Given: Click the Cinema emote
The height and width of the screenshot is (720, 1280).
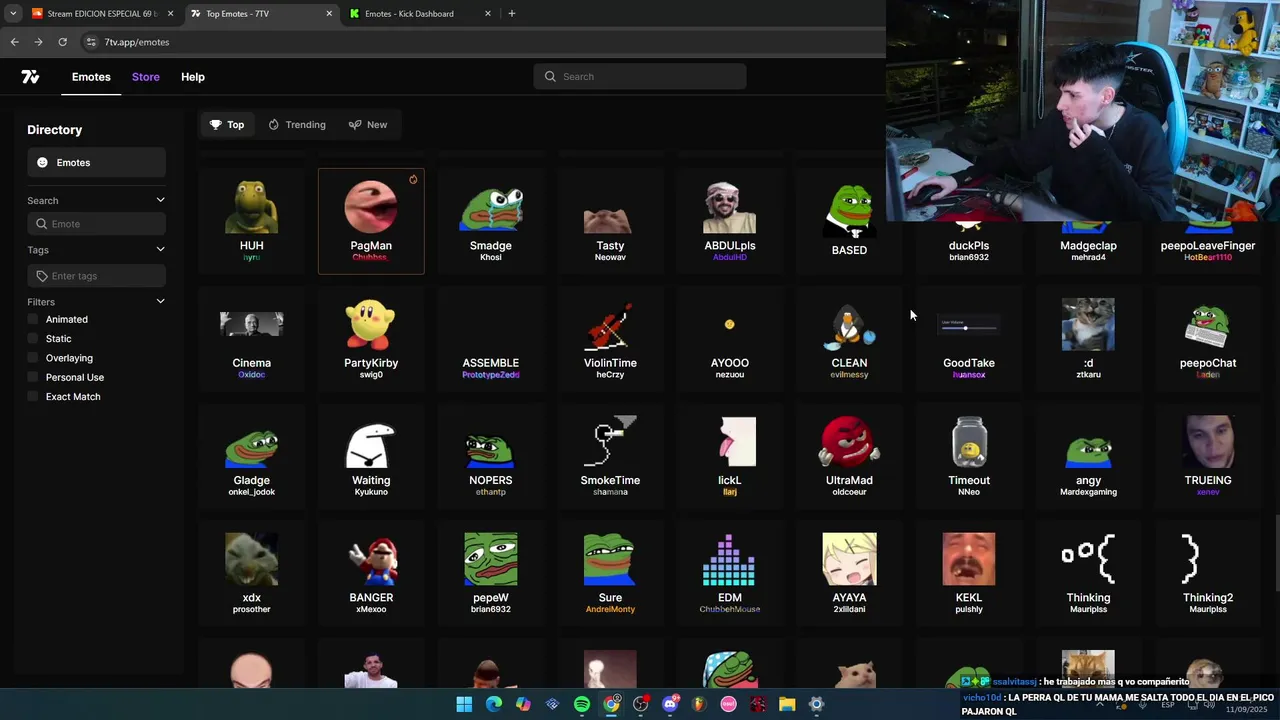Looking at the screenshot, I should 251,339.
